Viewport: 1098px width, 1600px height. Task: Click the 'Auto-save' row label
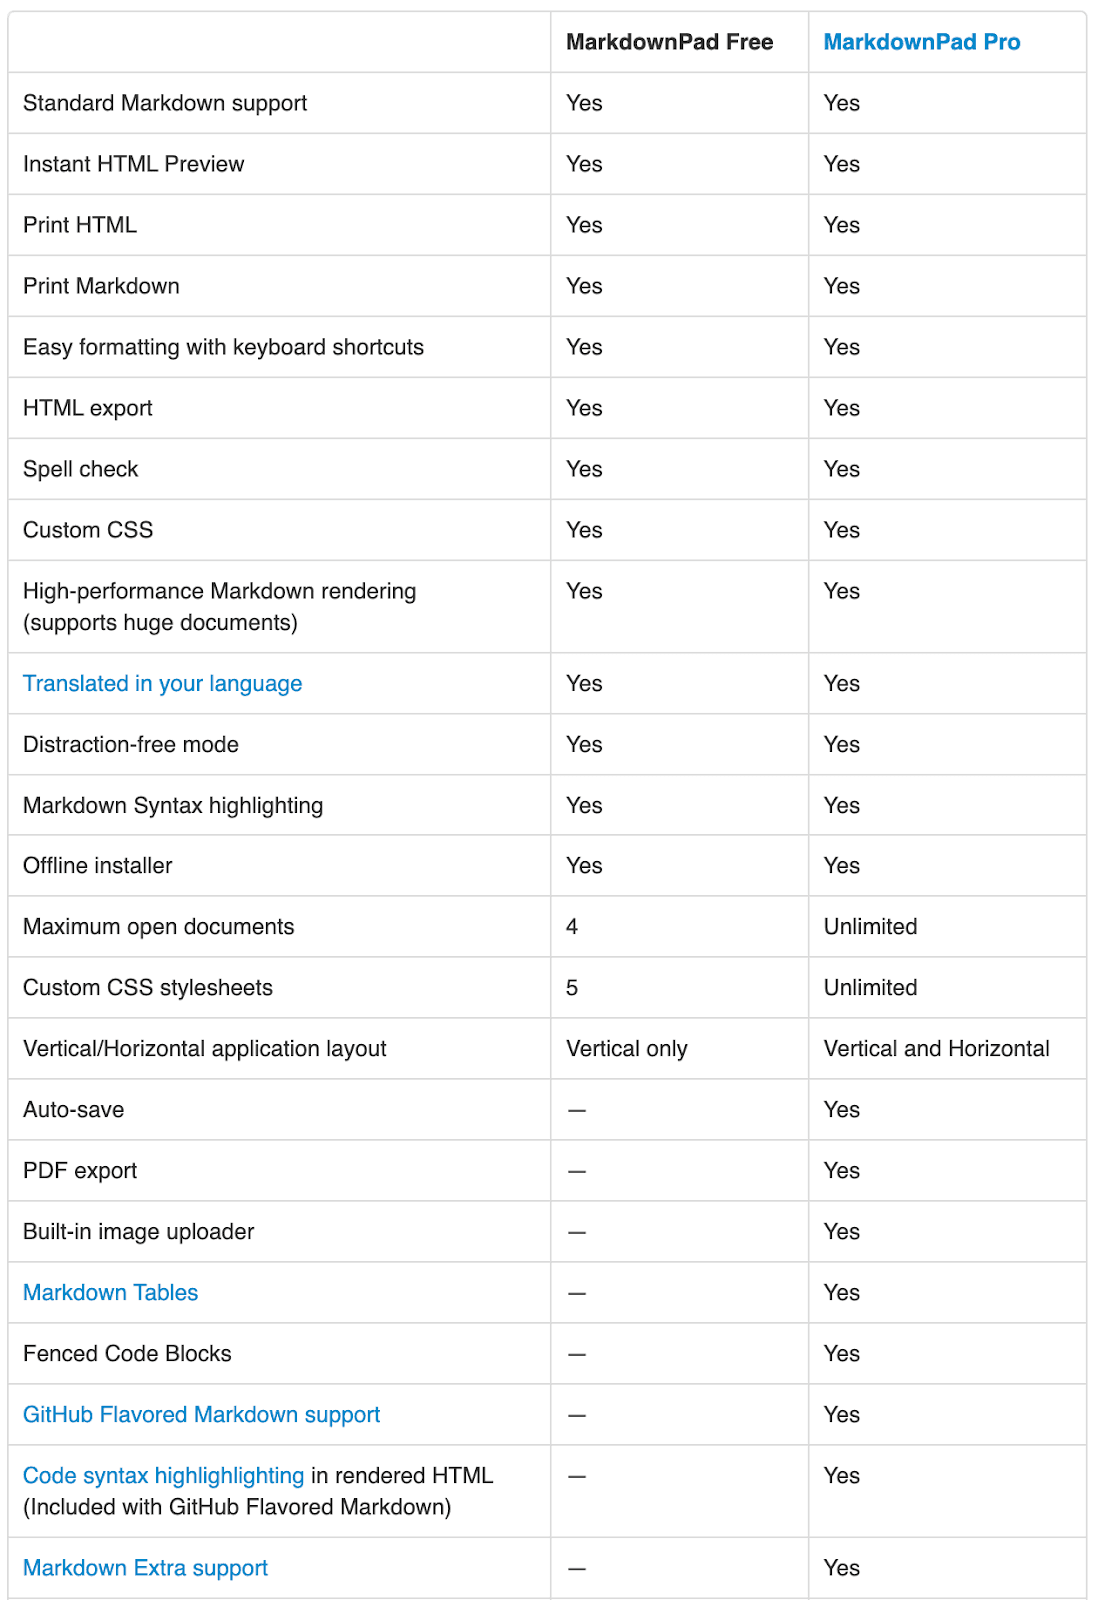point(73,1110)
